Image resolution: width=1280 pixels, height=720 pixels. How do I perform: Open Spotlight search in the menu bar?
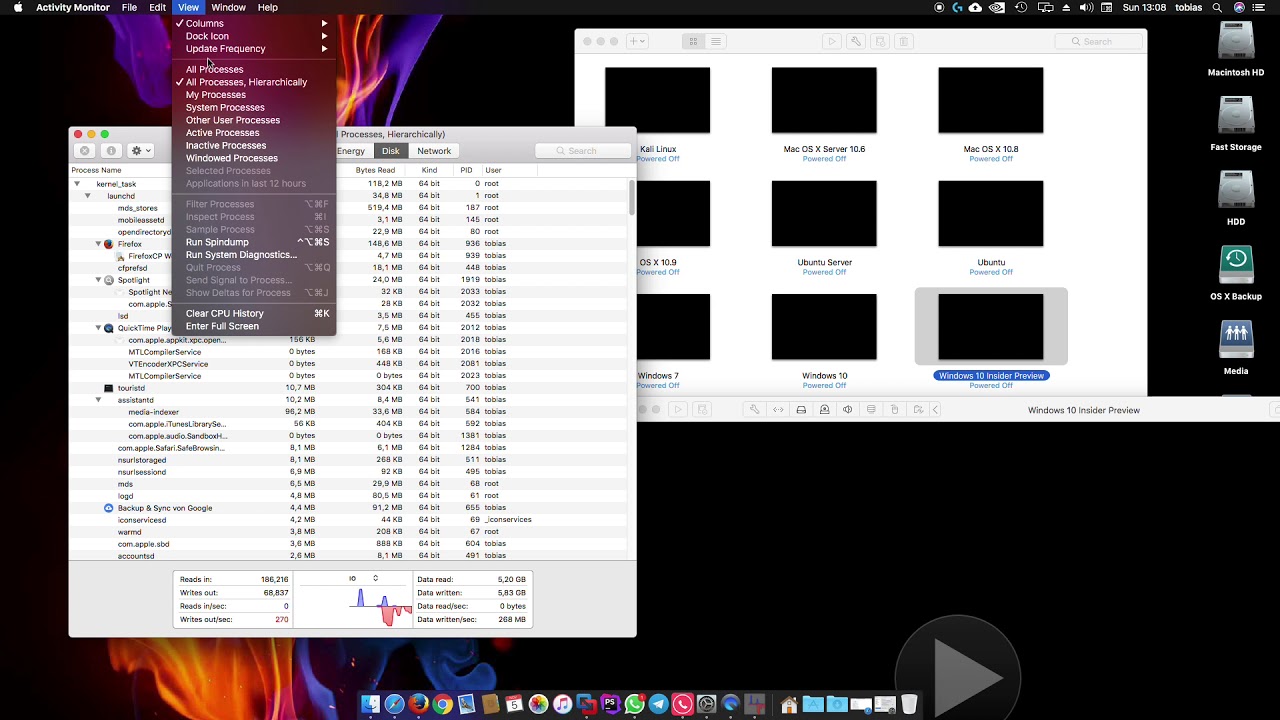[x=1217, y=7]
